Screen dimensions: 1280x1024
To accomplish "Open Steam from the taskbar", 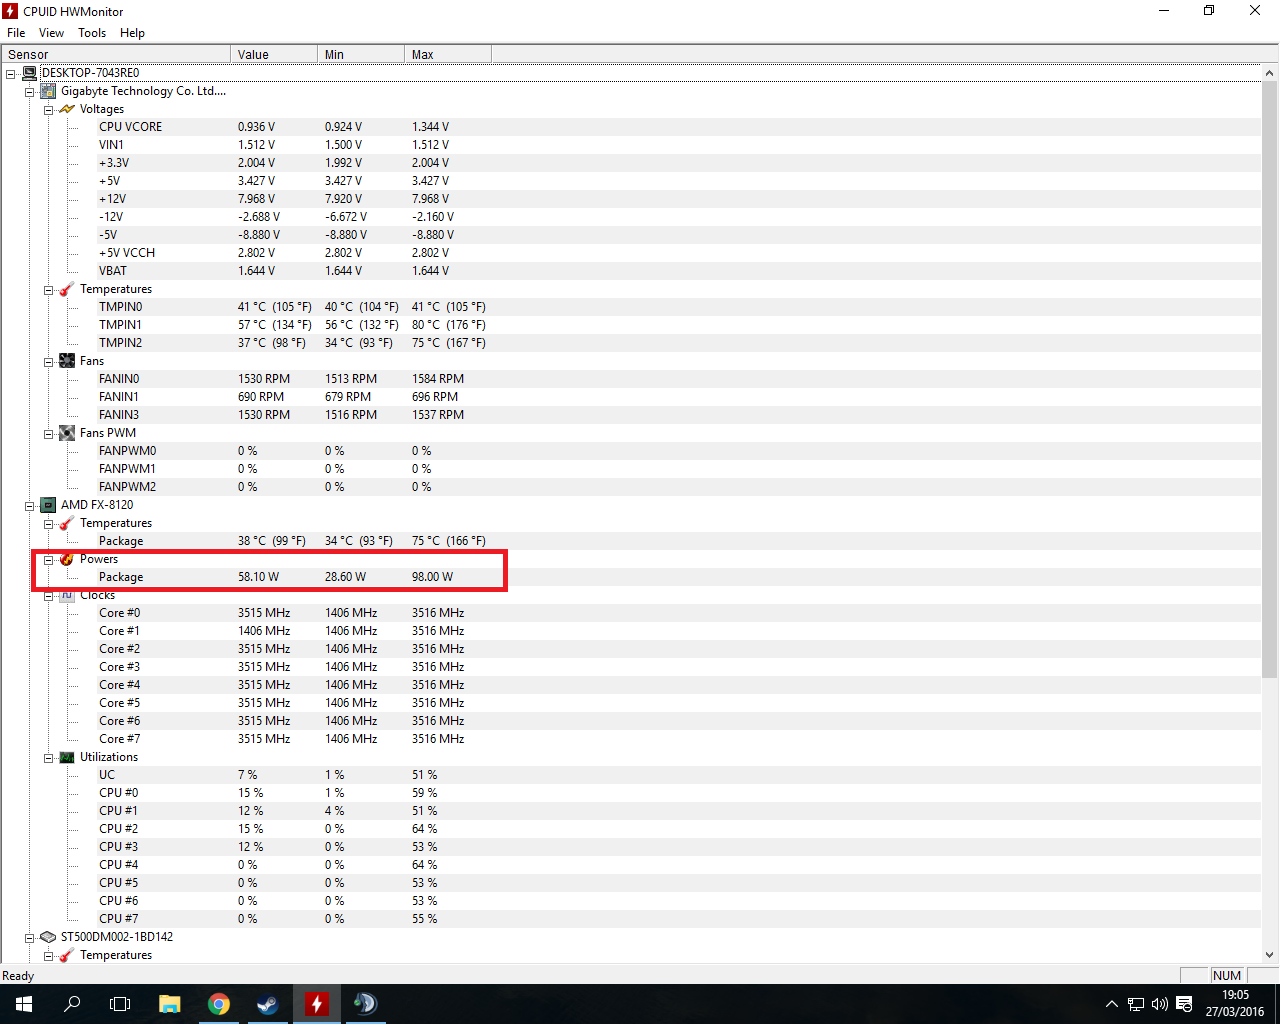I will 267,1004.
